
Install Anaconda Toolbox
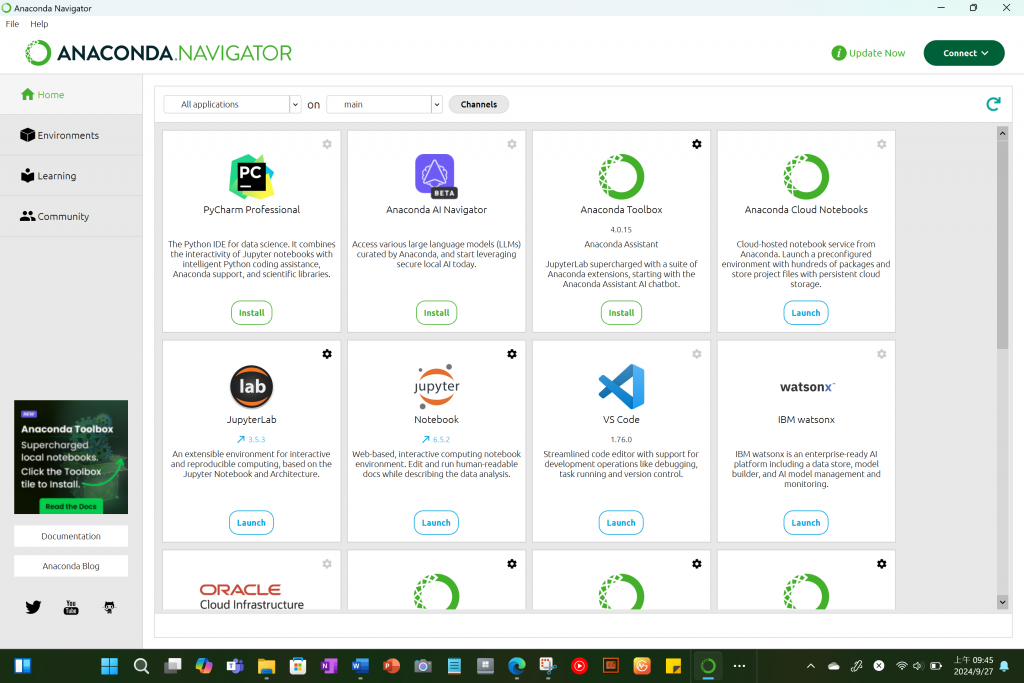point(621,313)
